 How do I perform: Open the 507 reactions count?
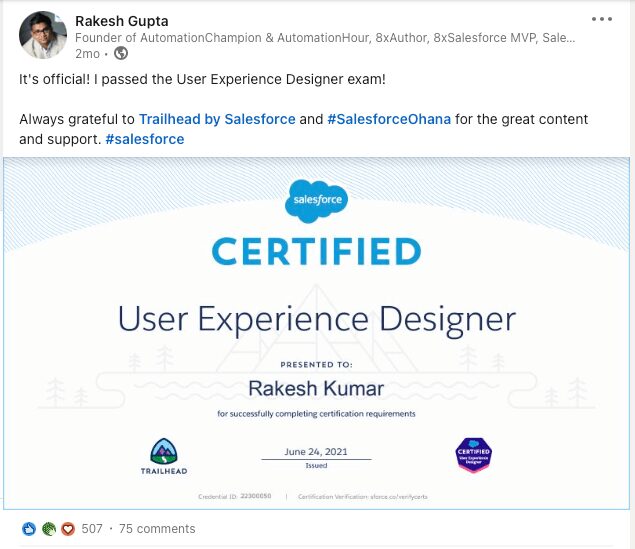92,529
